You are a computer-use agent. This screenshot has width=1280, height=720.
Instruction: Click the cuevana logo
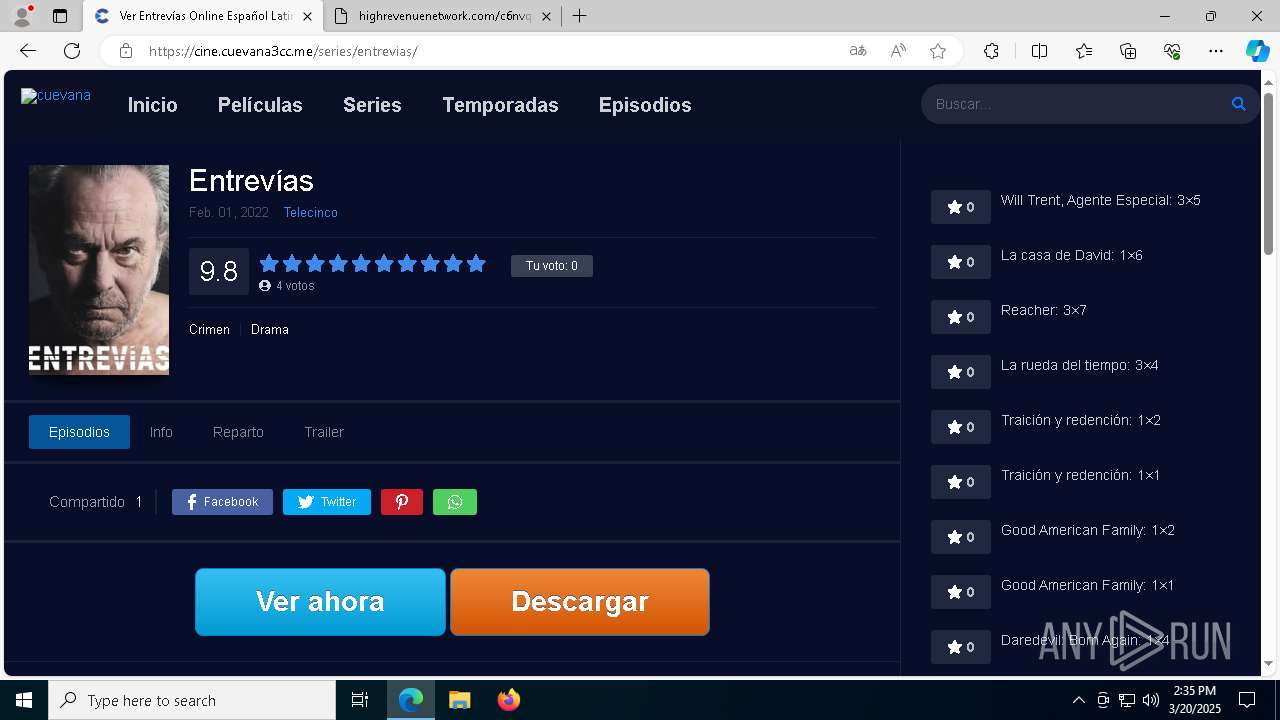pyautogui.click(x=56, y=96)
